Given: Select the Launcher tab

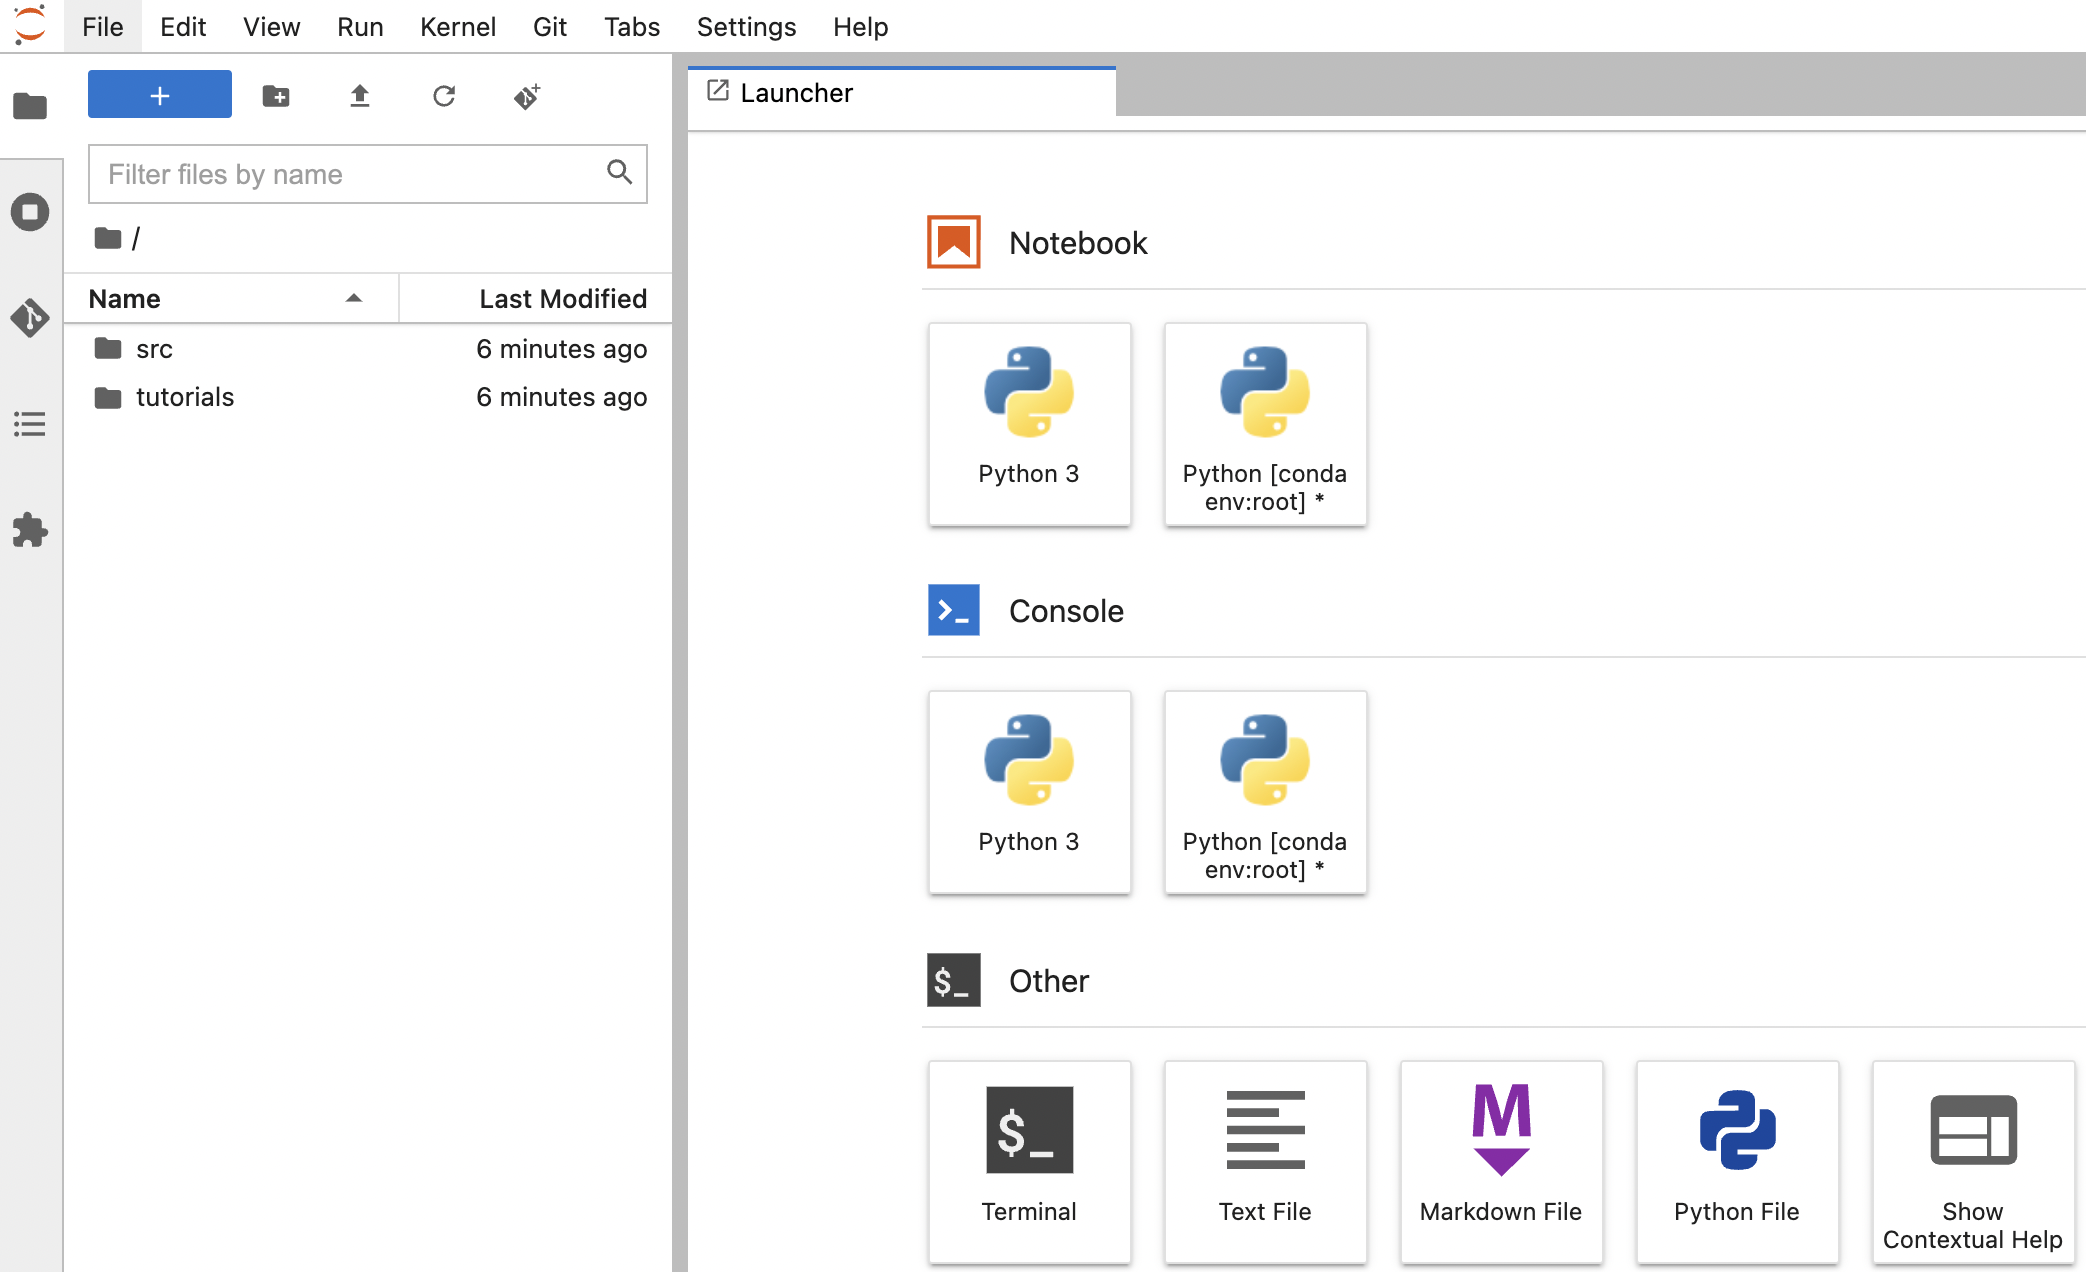Looking at the screenshot, I should 902,93.
